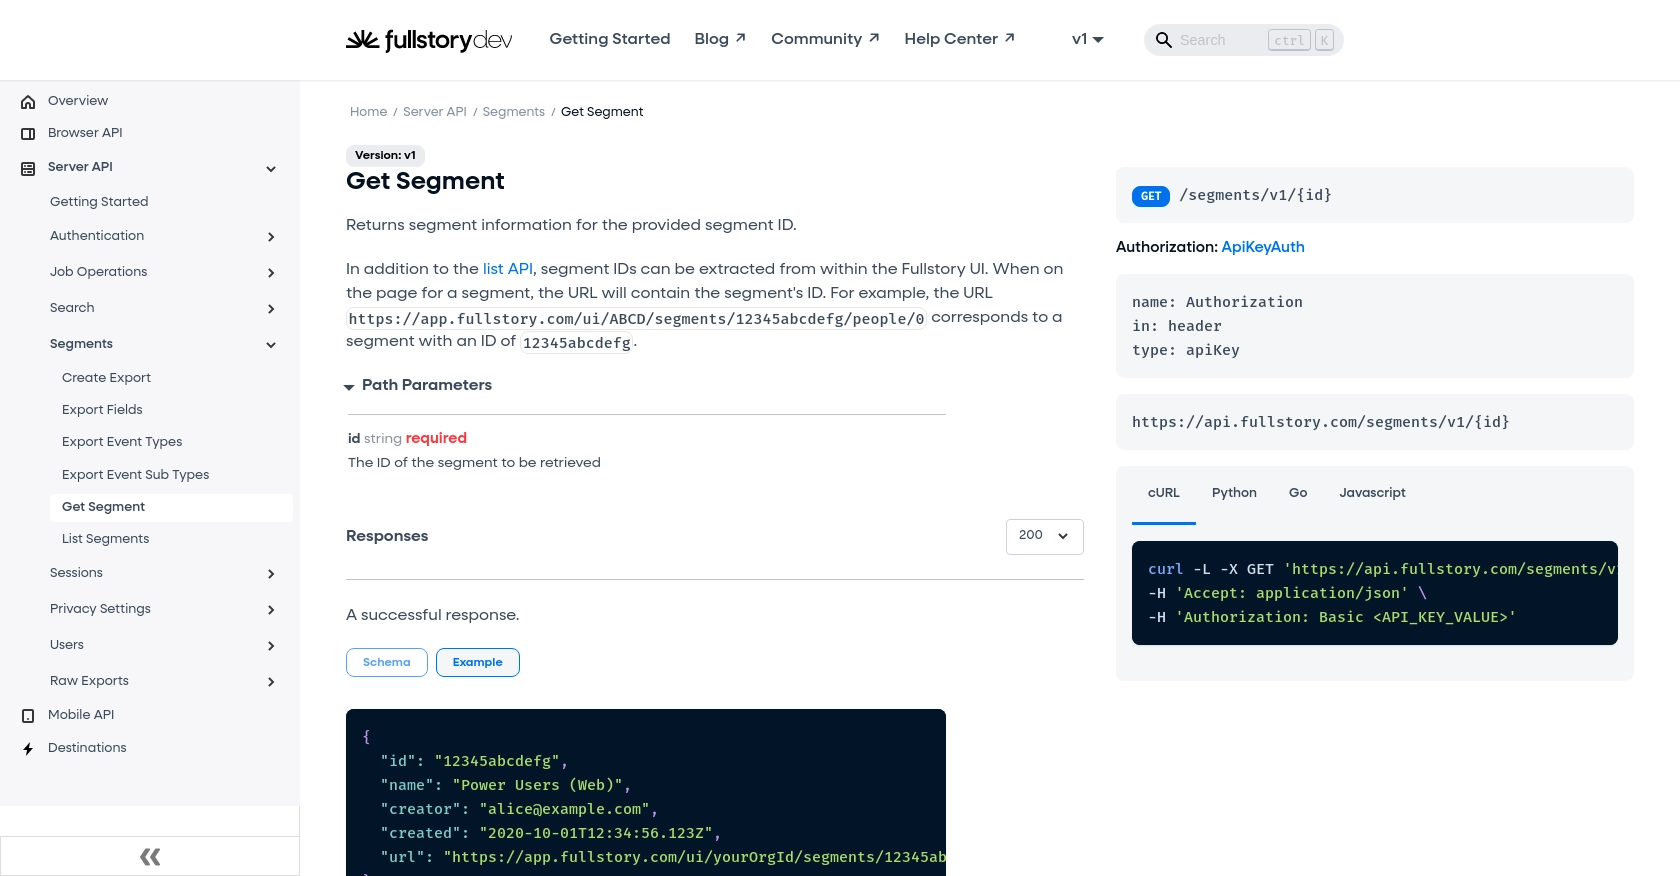Open Getting Started in the top navigation

pos(610,39)
